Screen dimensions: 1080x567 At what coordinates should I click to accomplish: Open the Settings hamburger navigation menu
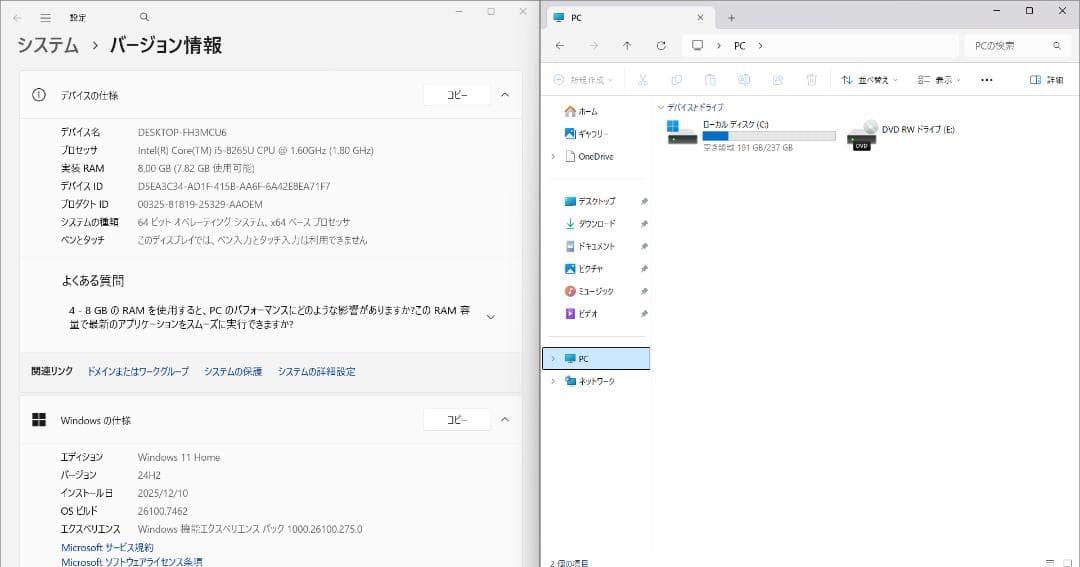pos(45,17)
